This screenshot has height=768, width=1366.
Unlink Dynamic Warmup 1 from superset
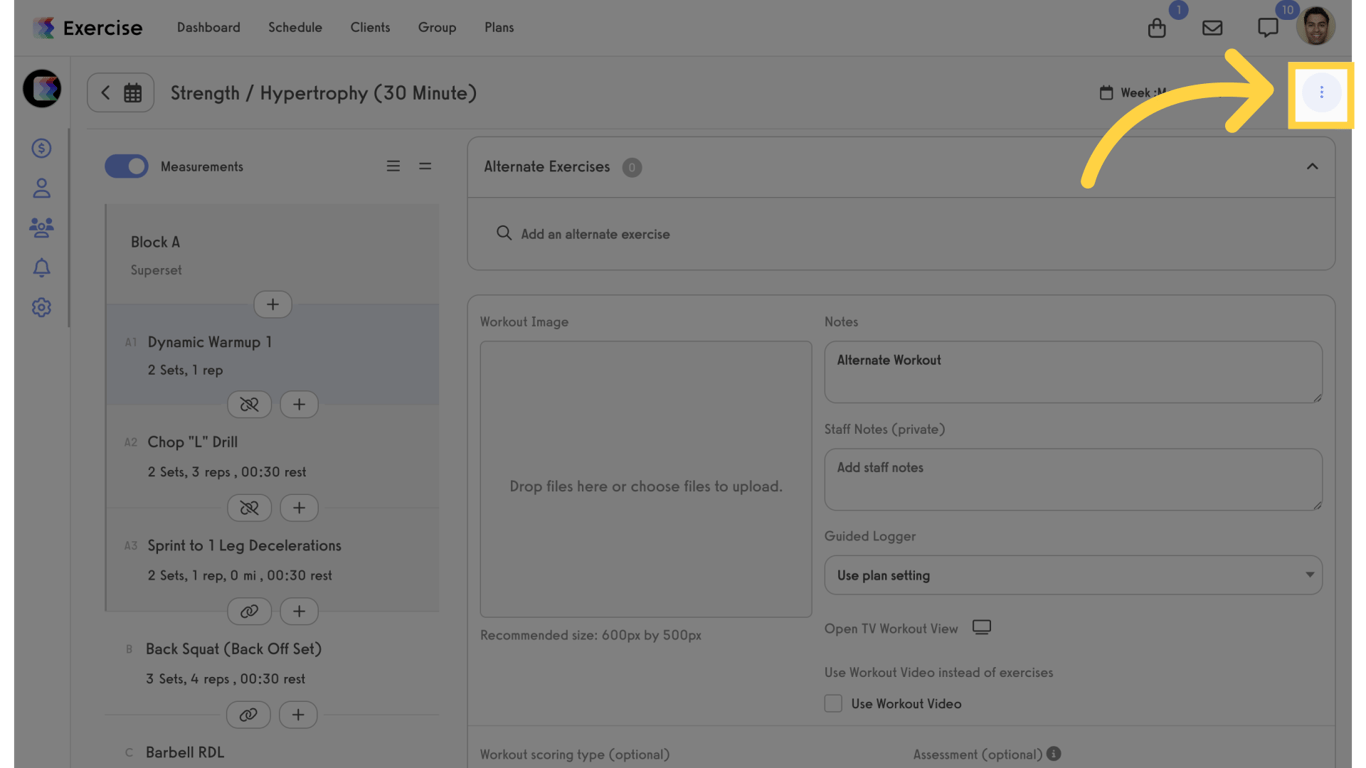click(249, 404)
